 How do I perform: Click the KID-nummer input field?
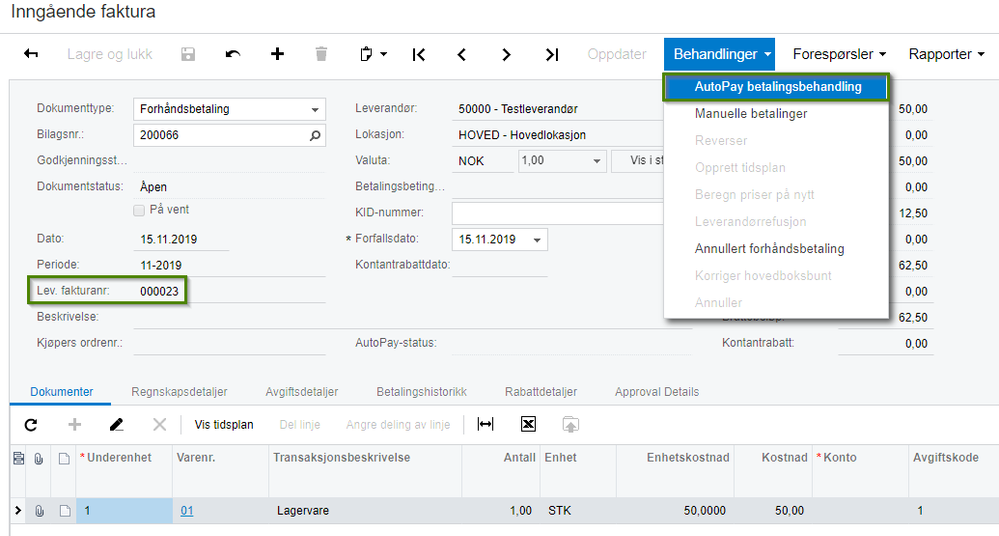[557, 213]
